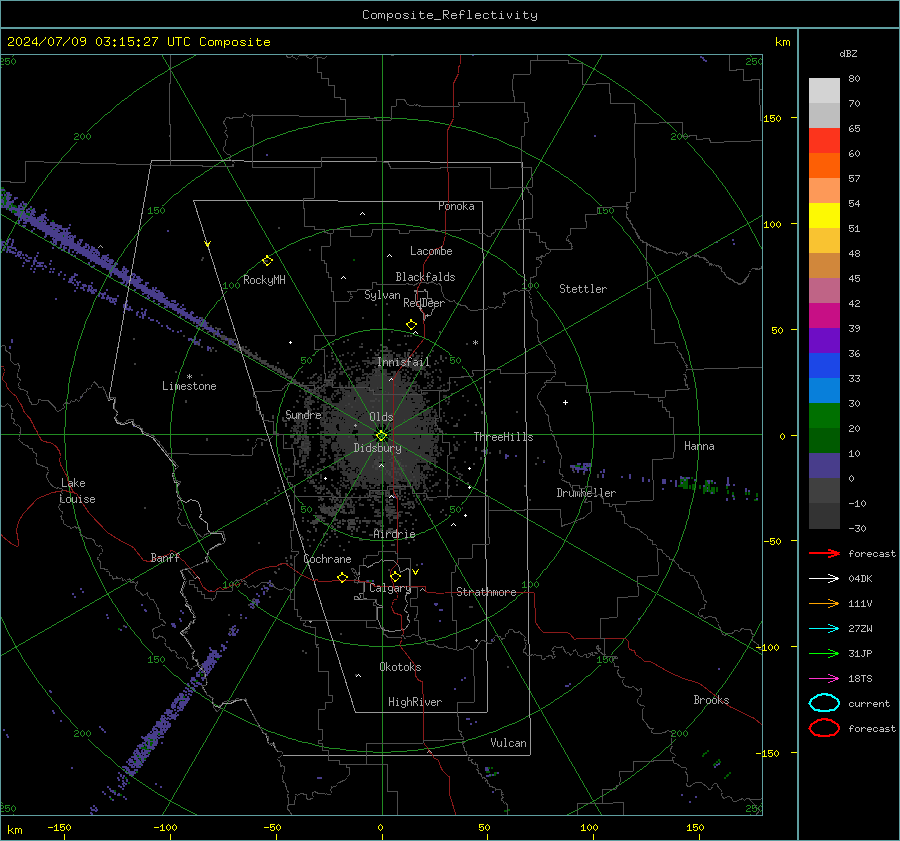Click the red forecast arrow in the legend
This screenshot has height=841, width=900.
pos(824,553)
